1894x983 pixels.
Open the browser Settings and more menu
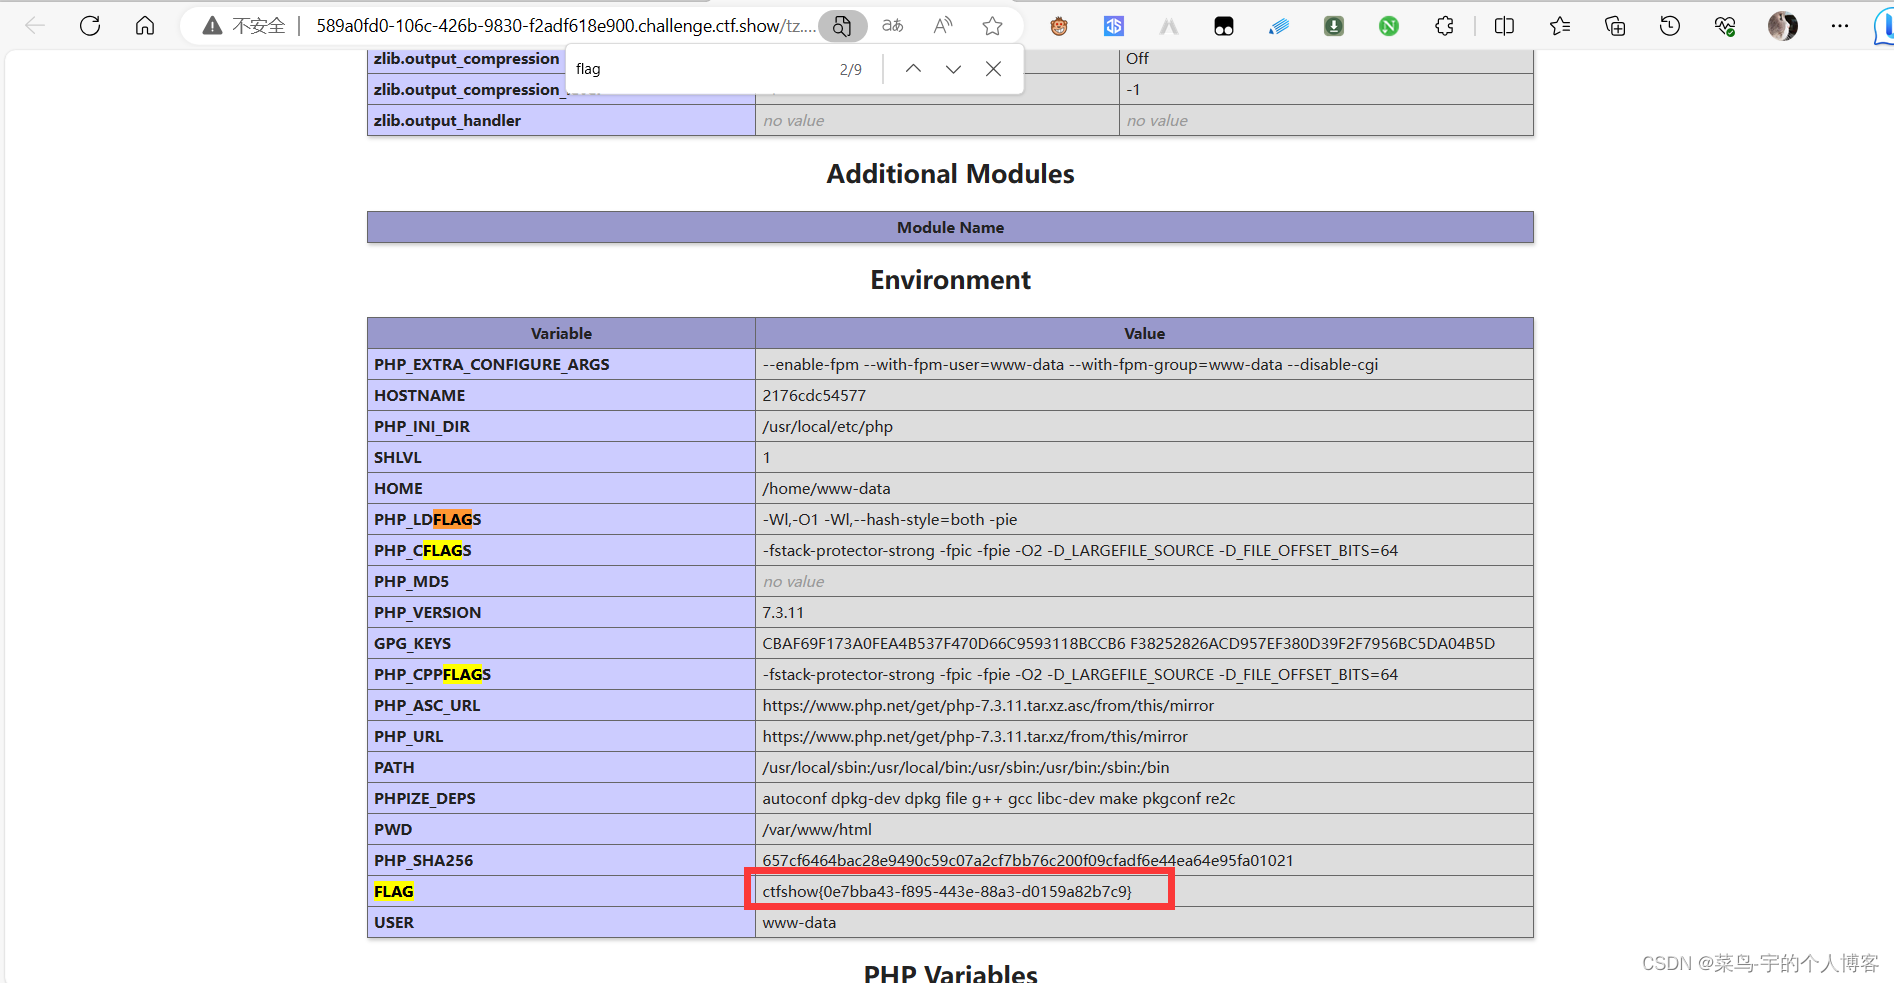[x=1840, y=26]
